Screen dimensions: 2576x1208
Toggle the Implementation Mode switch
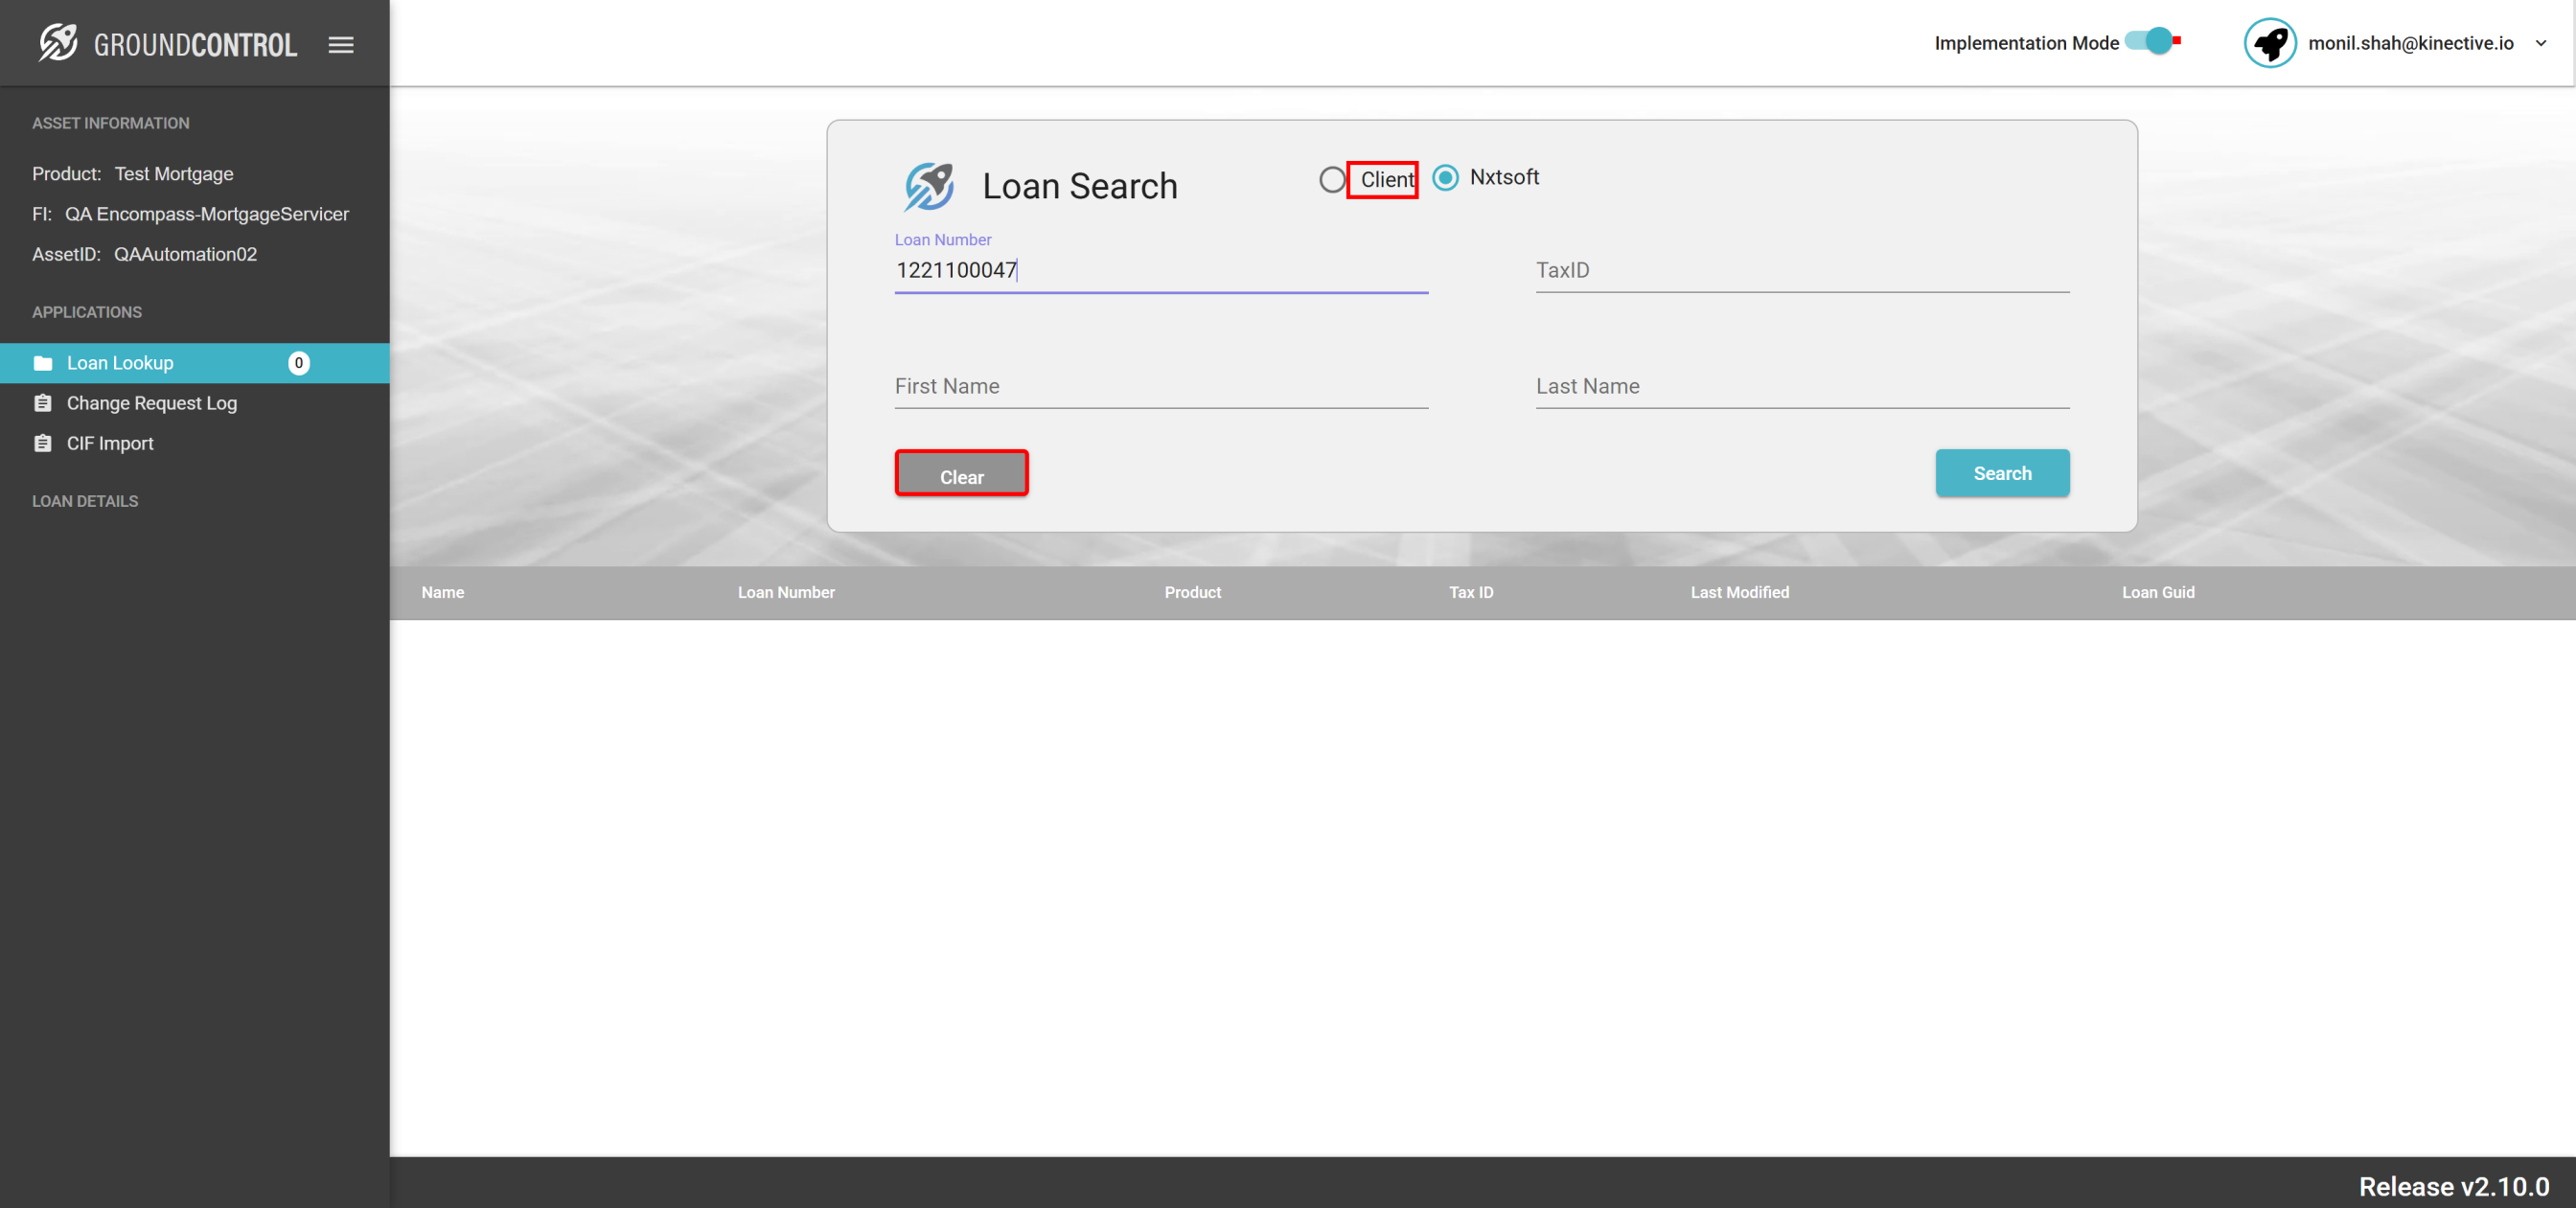tap(2151, 42)
